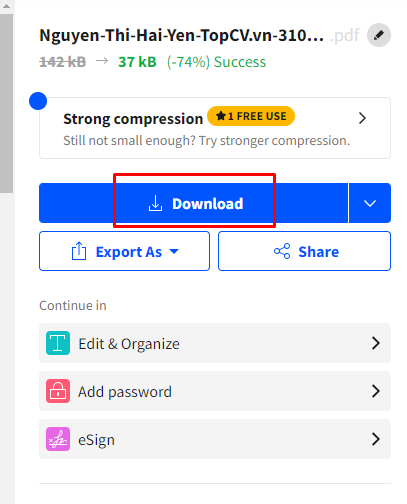Click the download arrow icon
The image size is (407, 504).
(x=155, y=203)
